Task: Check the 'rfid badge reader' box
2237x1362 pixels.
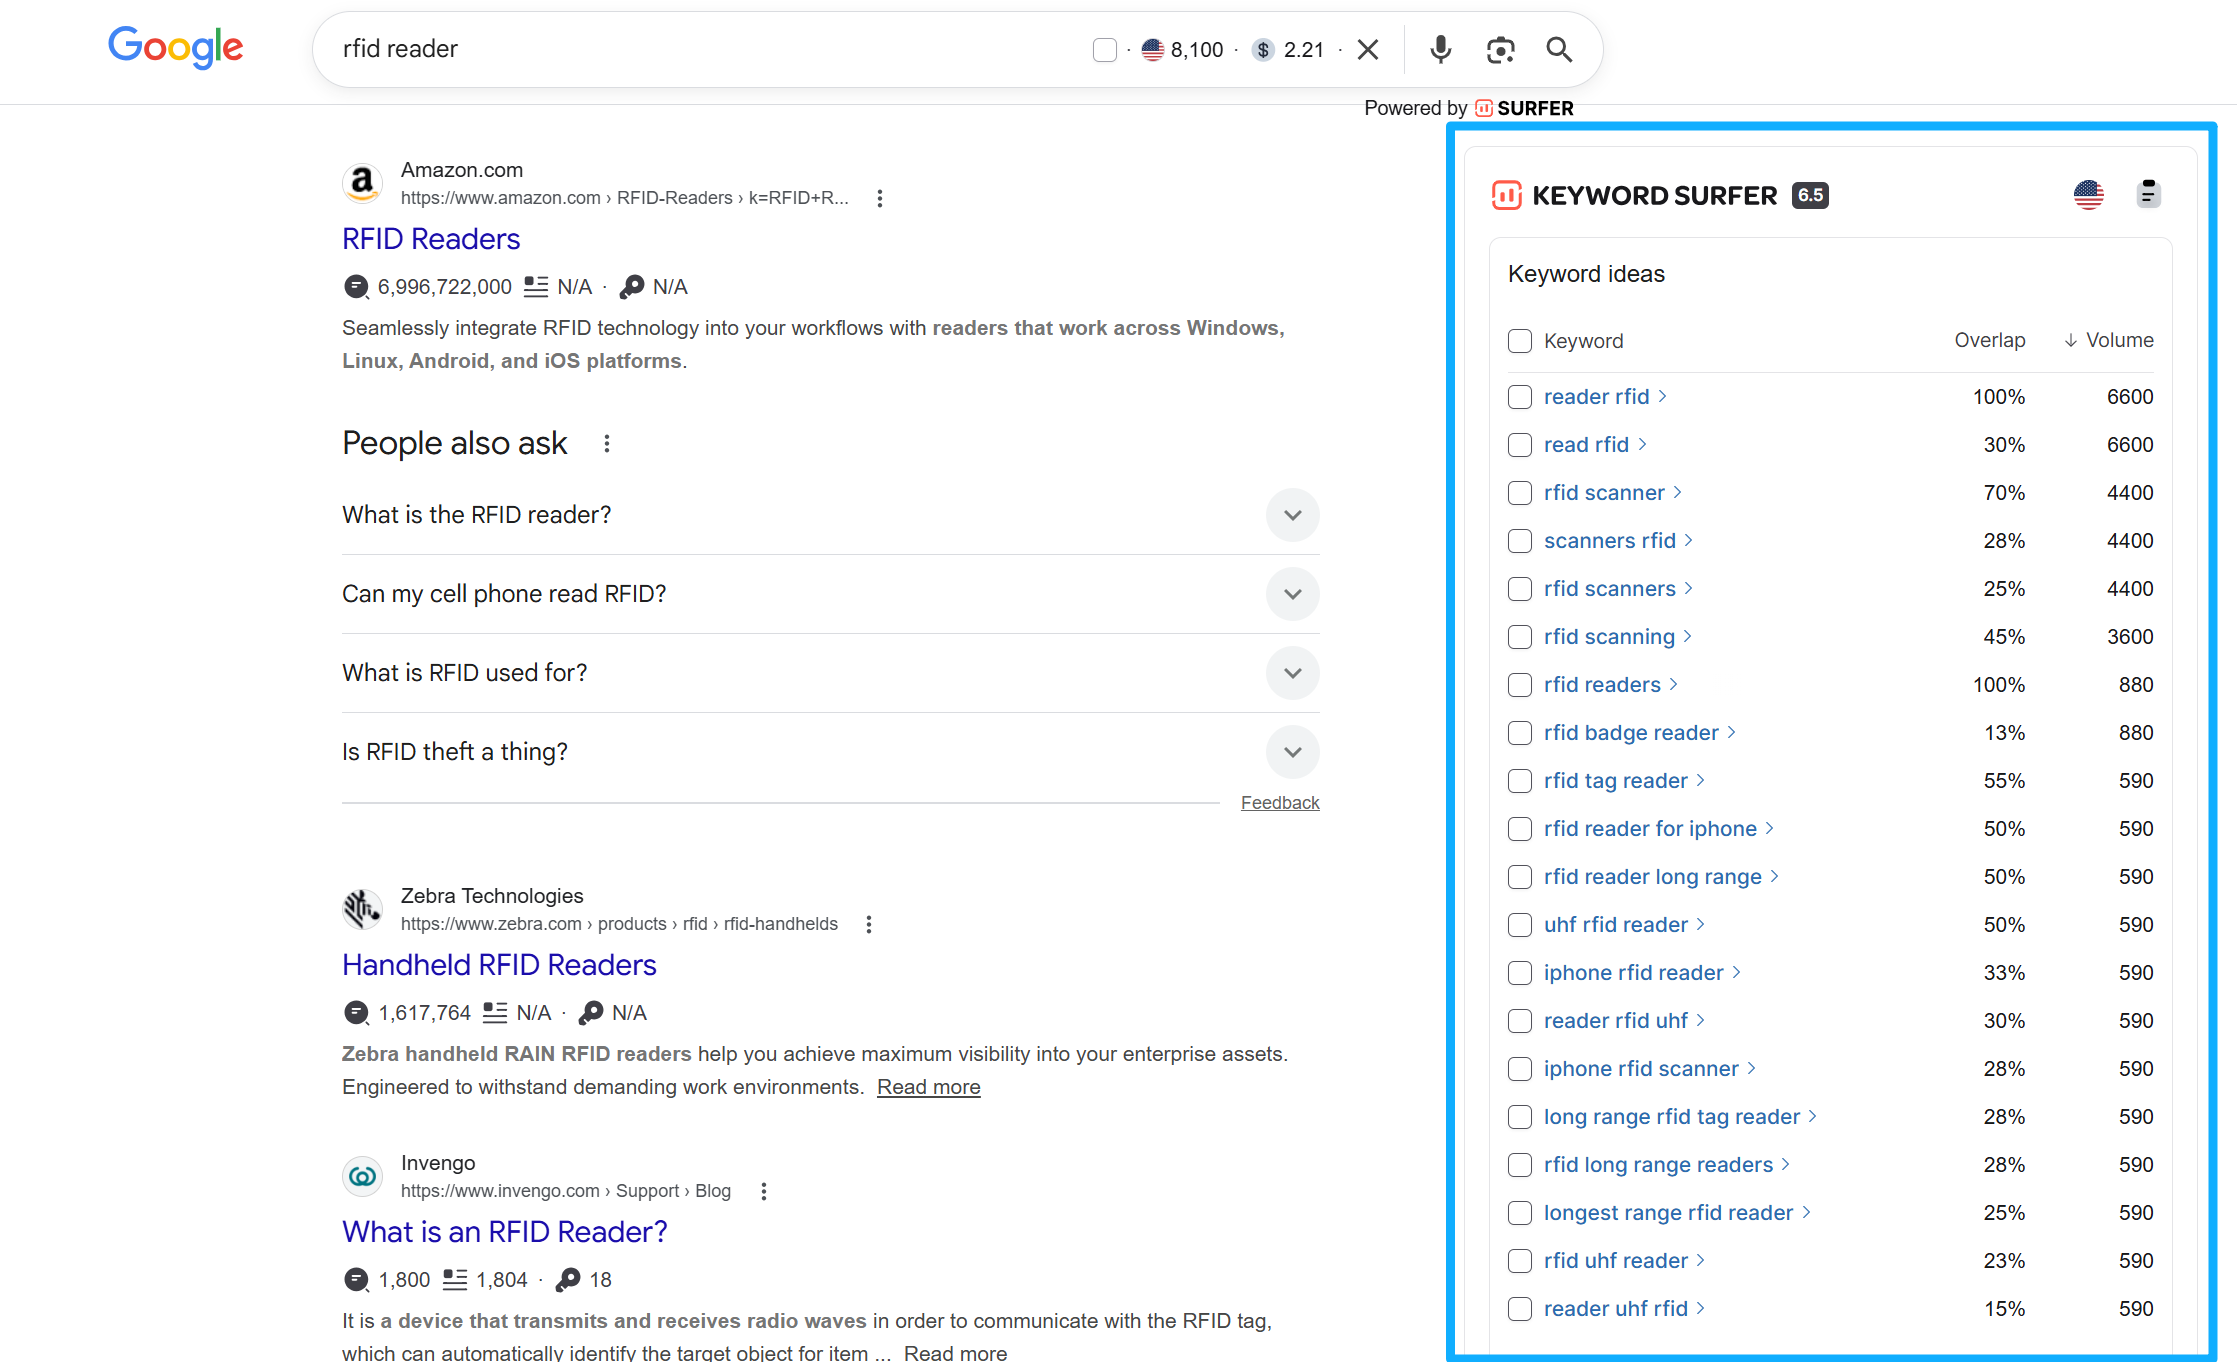Action: pos(1520,733)
